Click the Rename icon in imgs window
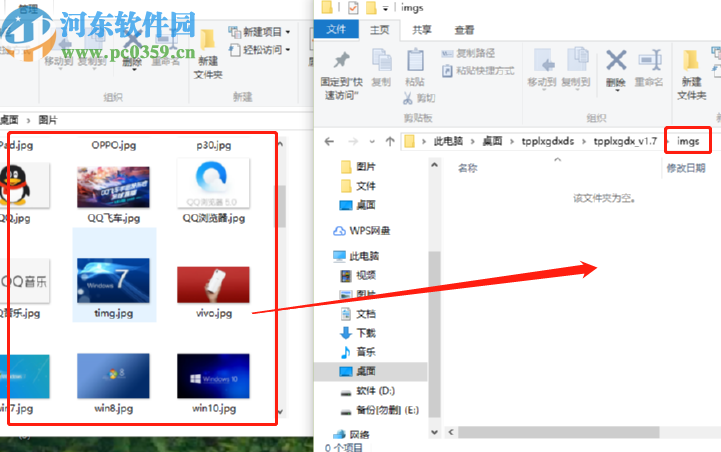 [x=649, y=60]
